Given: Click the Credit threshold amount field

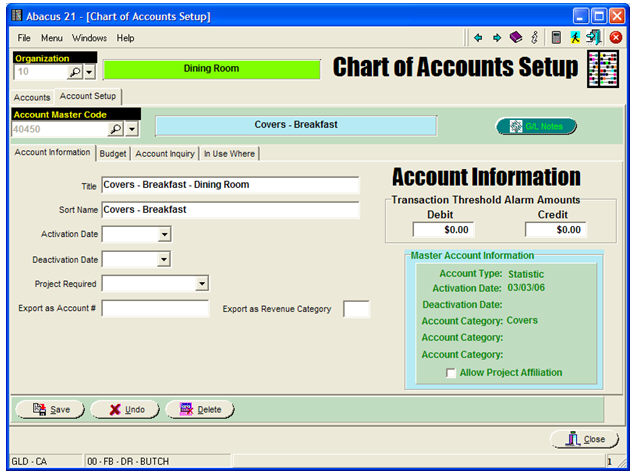Looking at the screenshot, I should click(x=556, y=230).
